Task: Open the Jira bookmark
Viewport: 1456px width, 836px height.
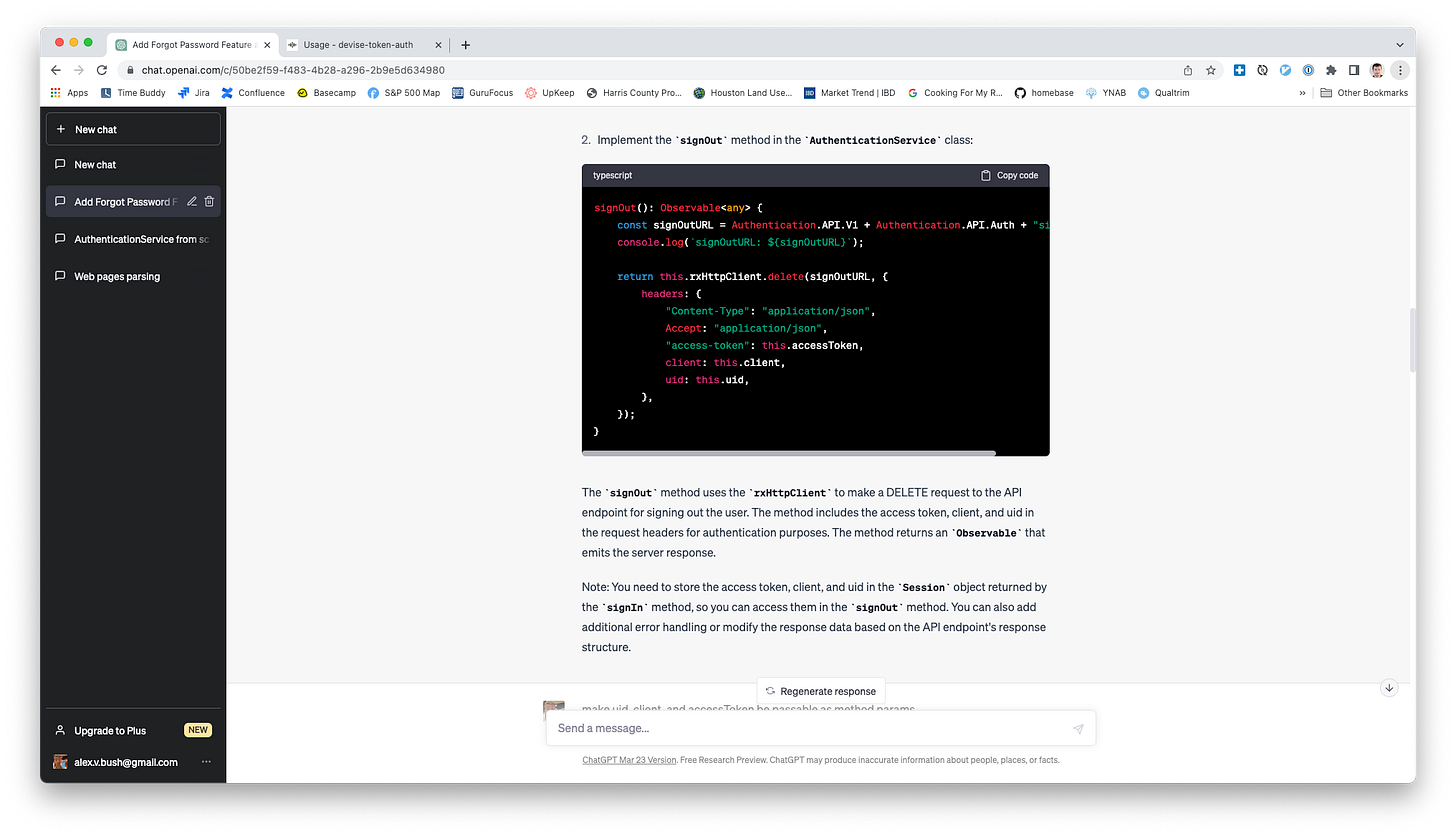Action: coord(193,93)
